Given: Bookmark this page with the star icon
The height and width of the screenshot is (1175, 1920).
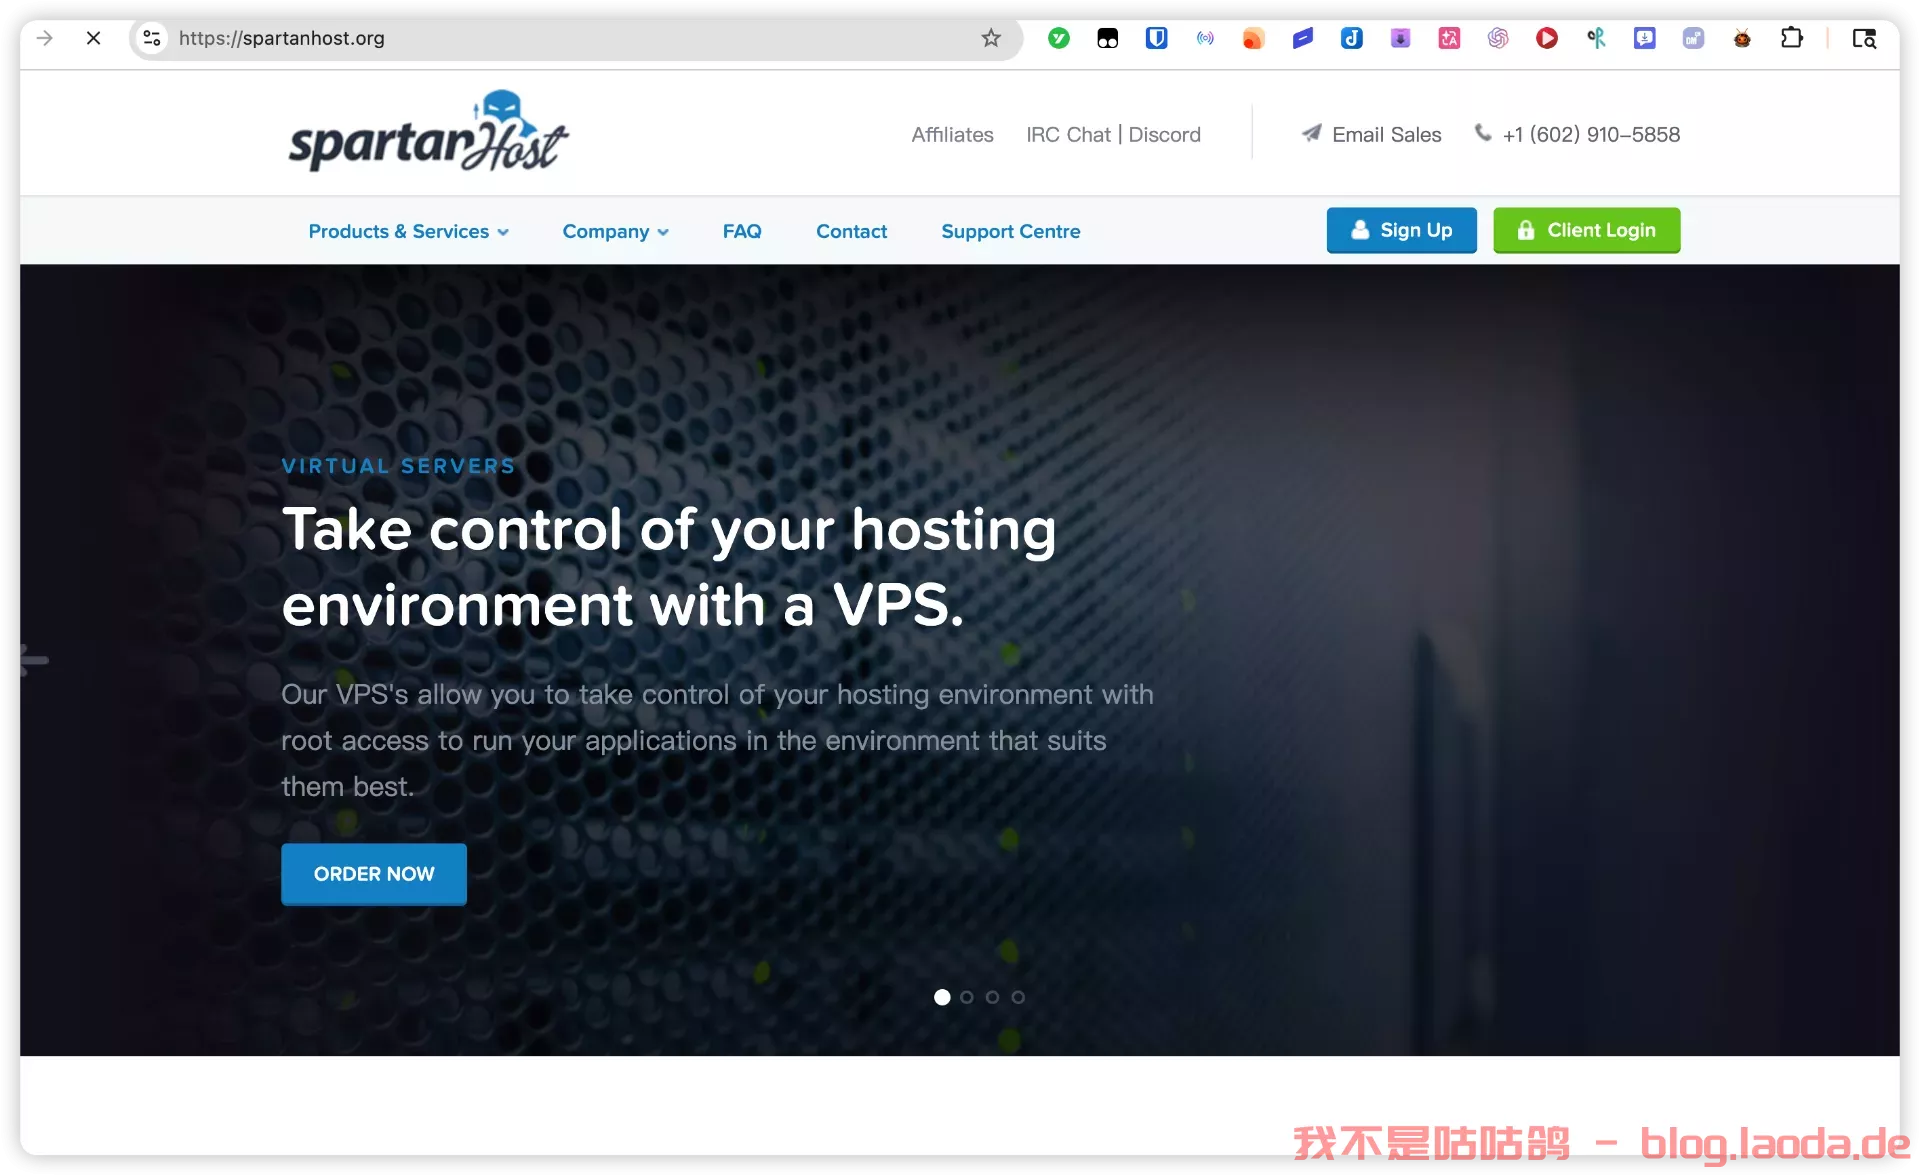Looking at the screenshot, I should click(x=990, y=38).
